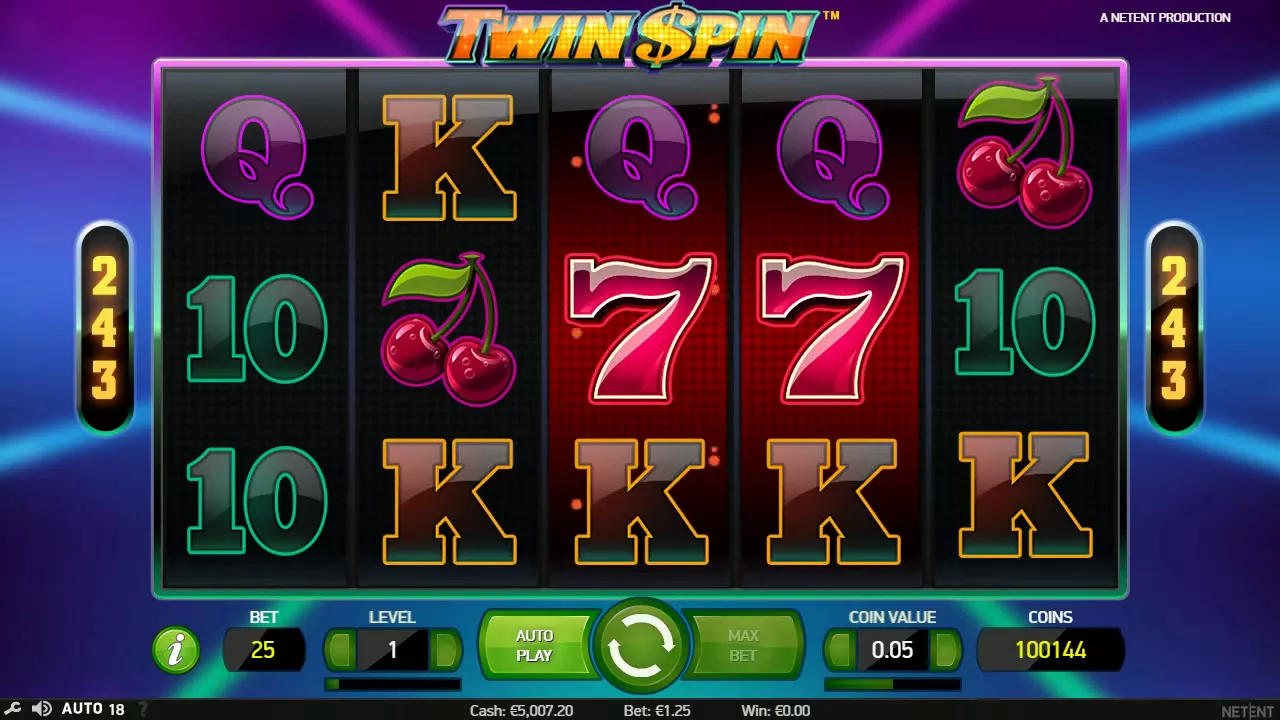The image size is (1280, 720).
Task: Click the left 243 ways indicator
Action: [x=105, y=329]
